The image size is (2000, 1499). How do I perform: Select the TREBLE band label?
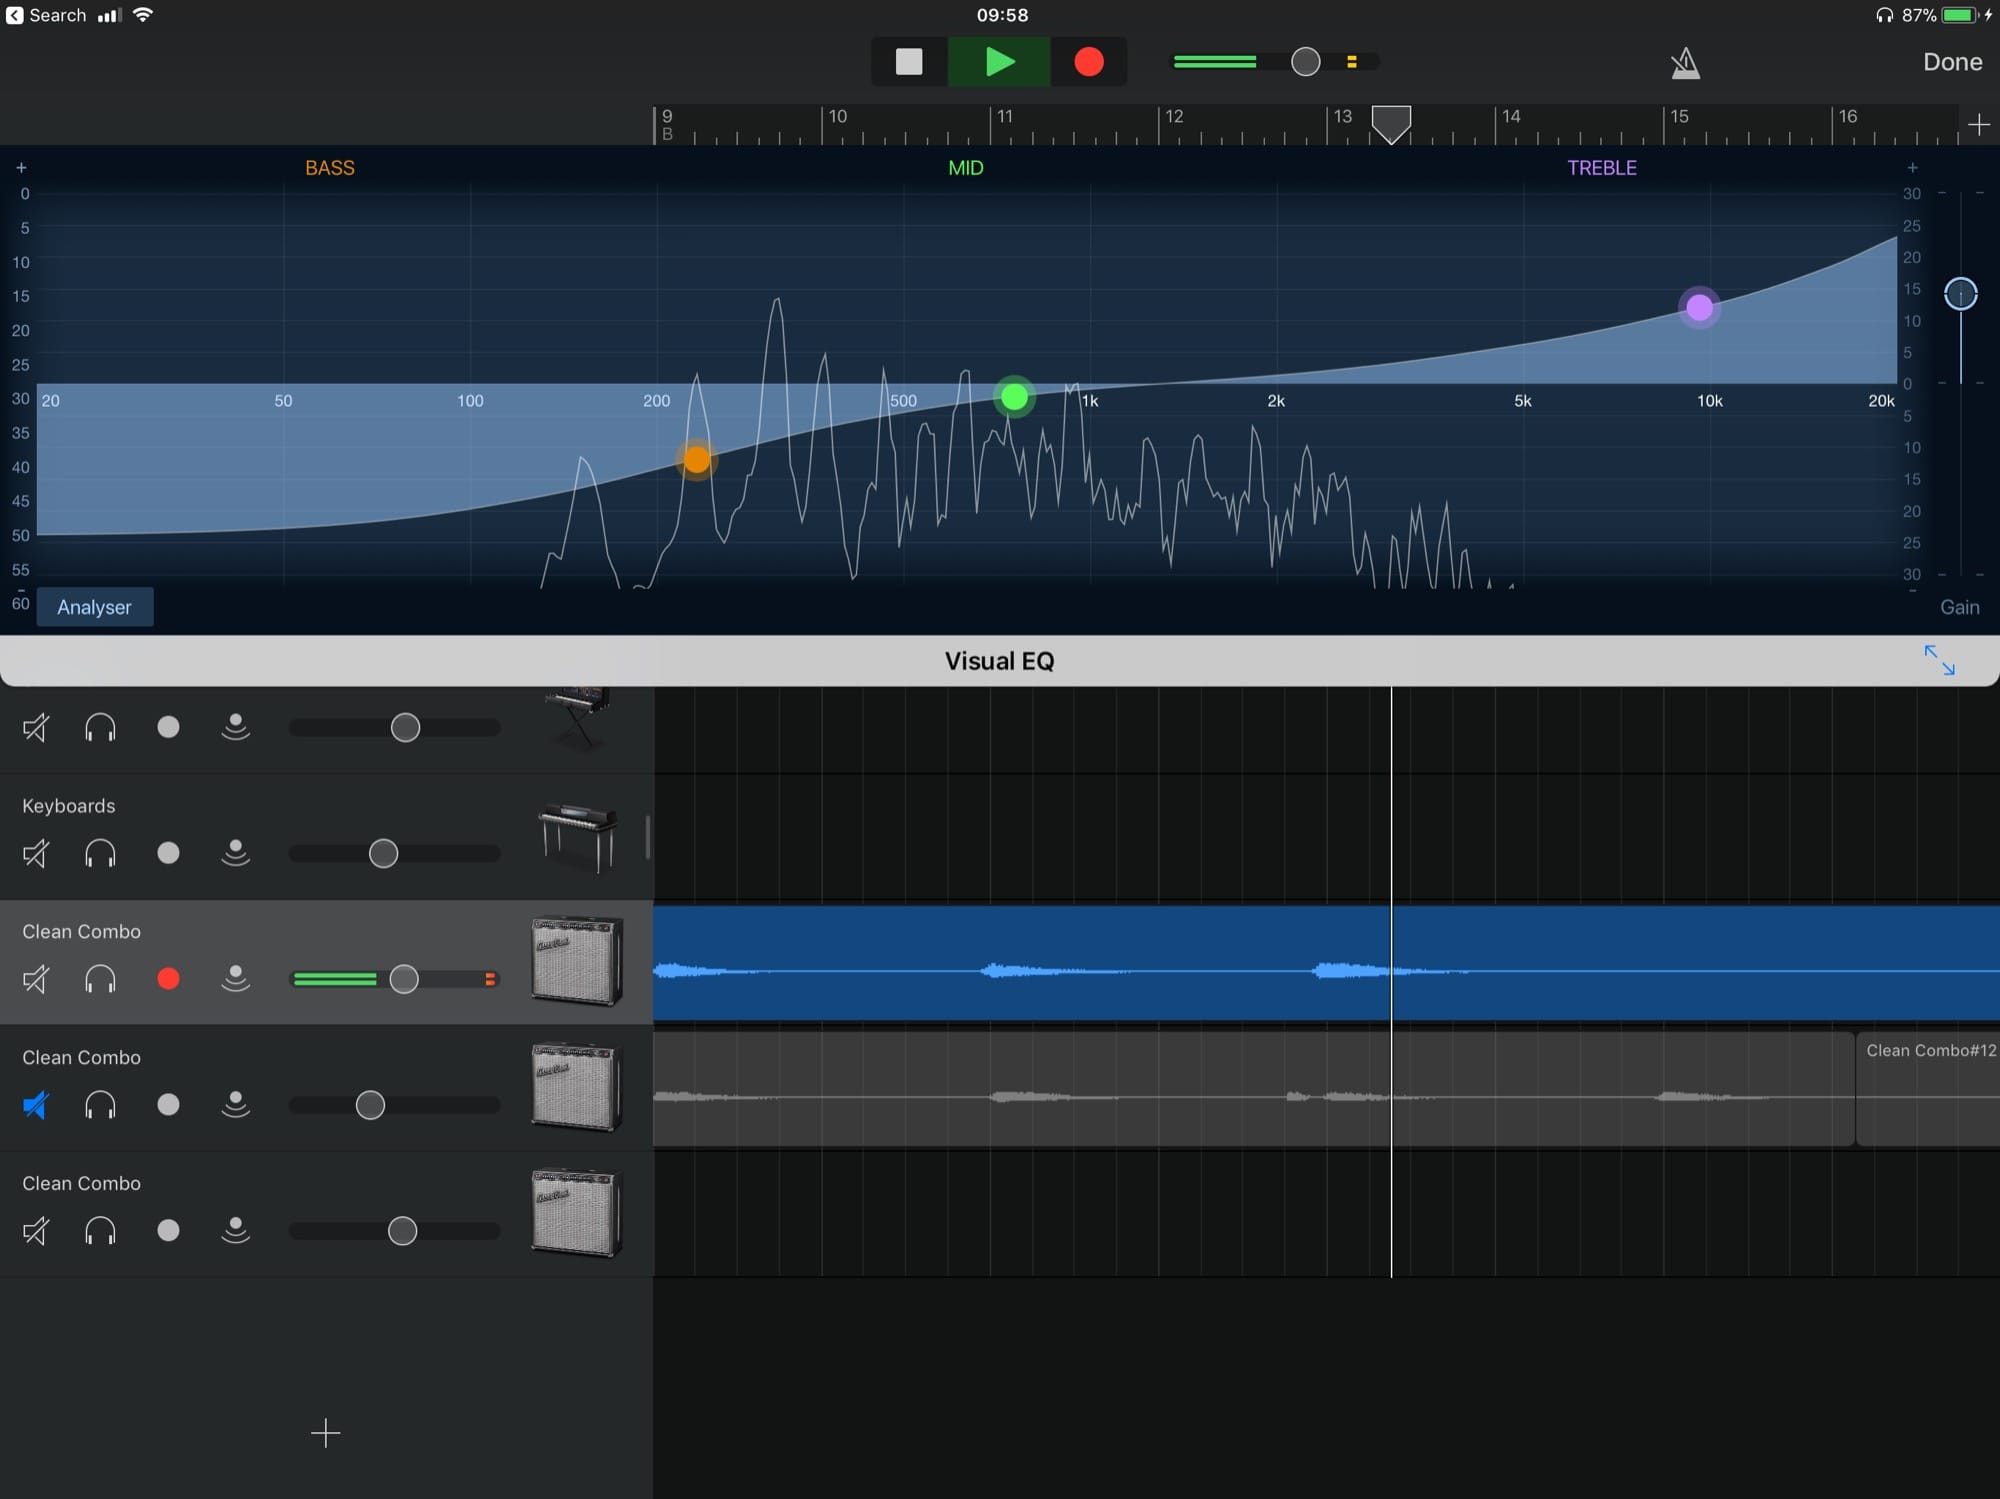pos(1601,168)
